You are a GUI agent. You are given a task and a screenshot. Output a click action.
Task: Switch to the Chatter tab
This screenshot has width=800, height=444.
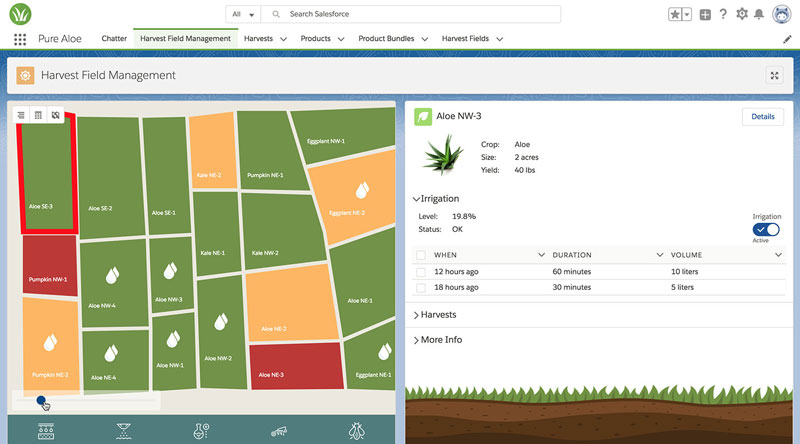[x=114, y=39]
